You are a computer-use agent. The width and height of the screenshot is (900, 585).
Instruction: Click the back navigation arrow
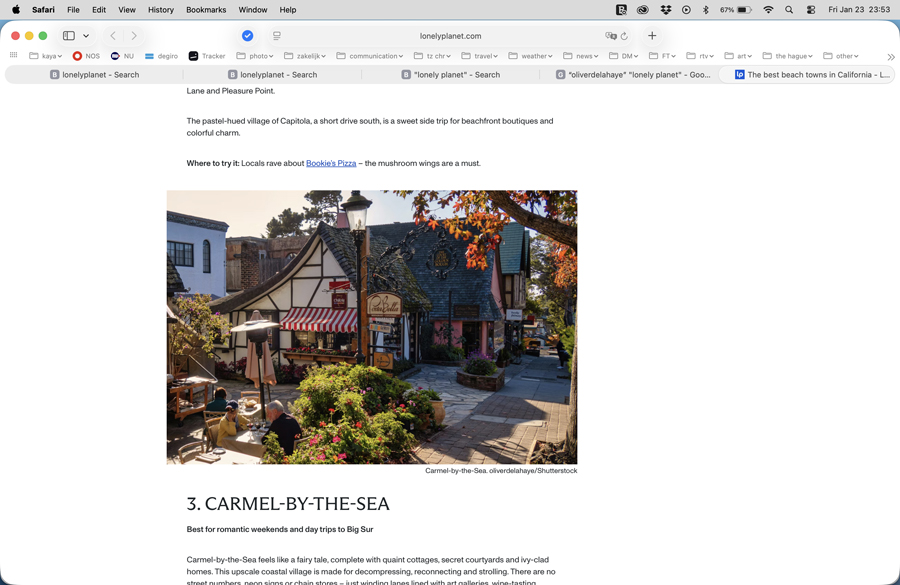(x=113, y=36)
